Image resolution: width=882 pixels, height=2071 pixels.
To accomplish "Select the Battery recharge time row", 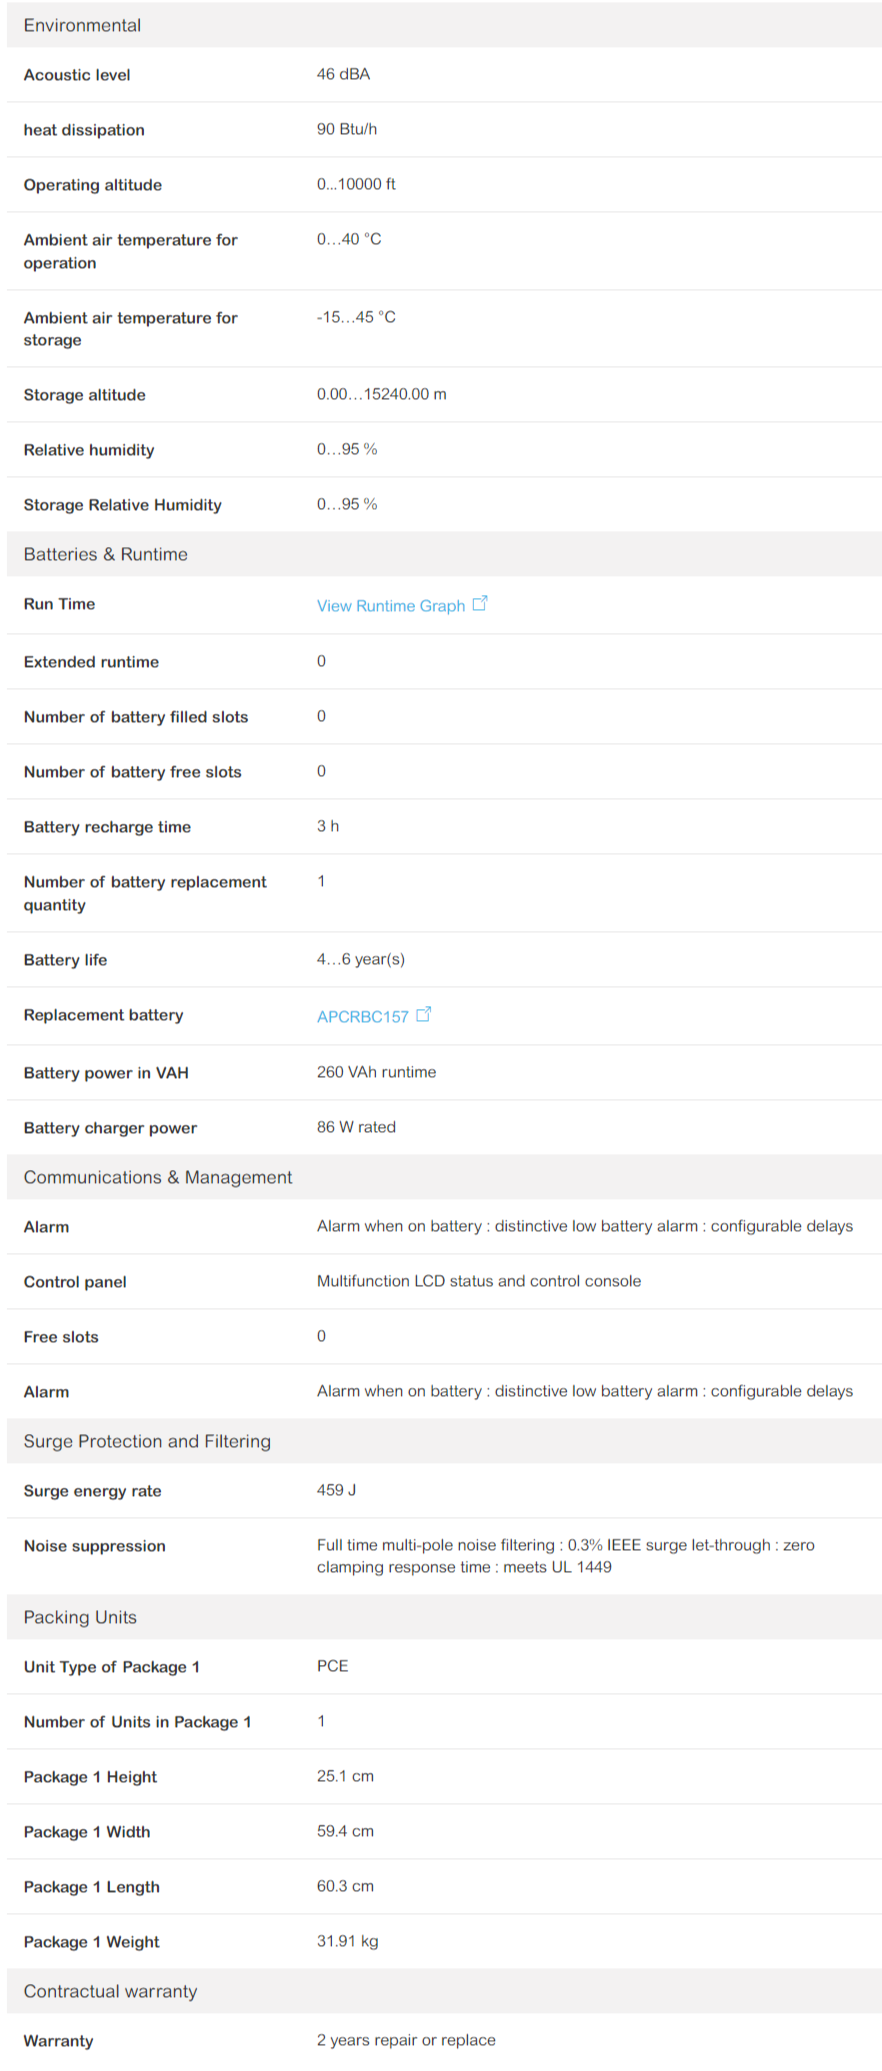I will click(x=444, y=827).
